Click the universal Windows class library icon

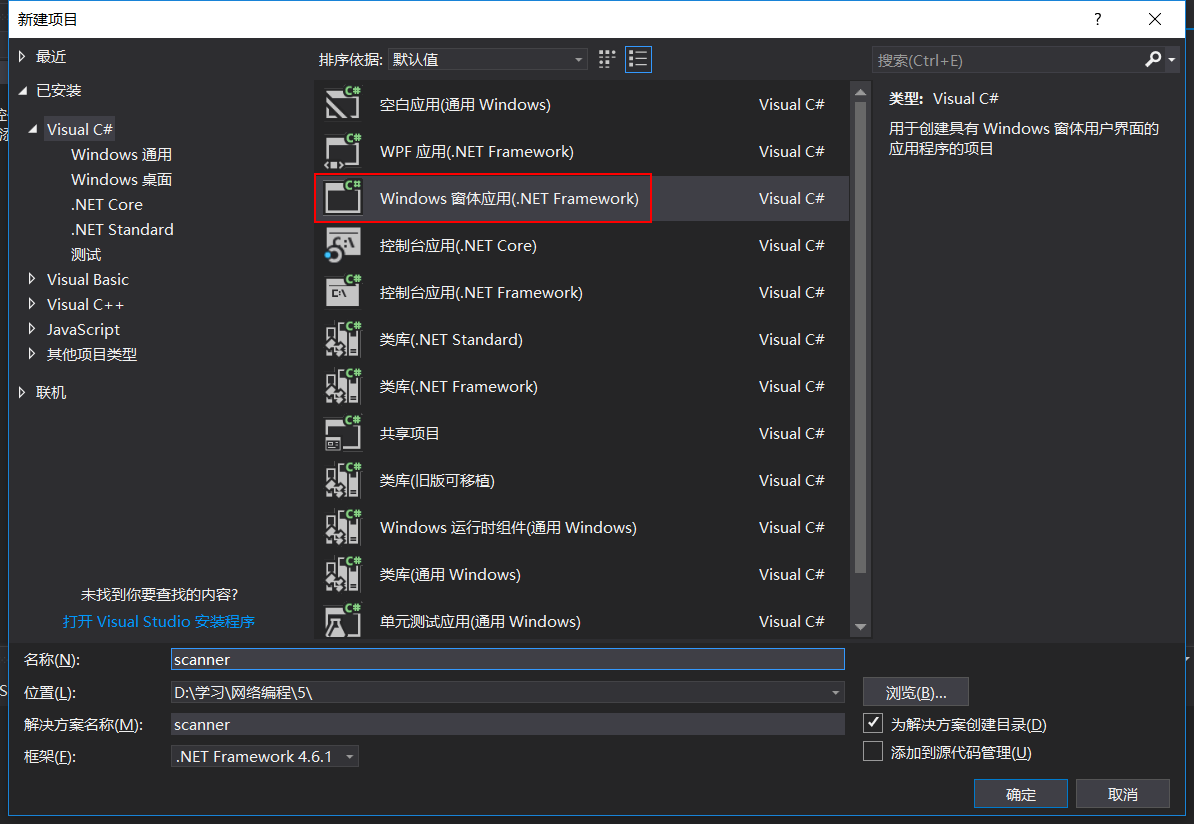click(343, 574)
